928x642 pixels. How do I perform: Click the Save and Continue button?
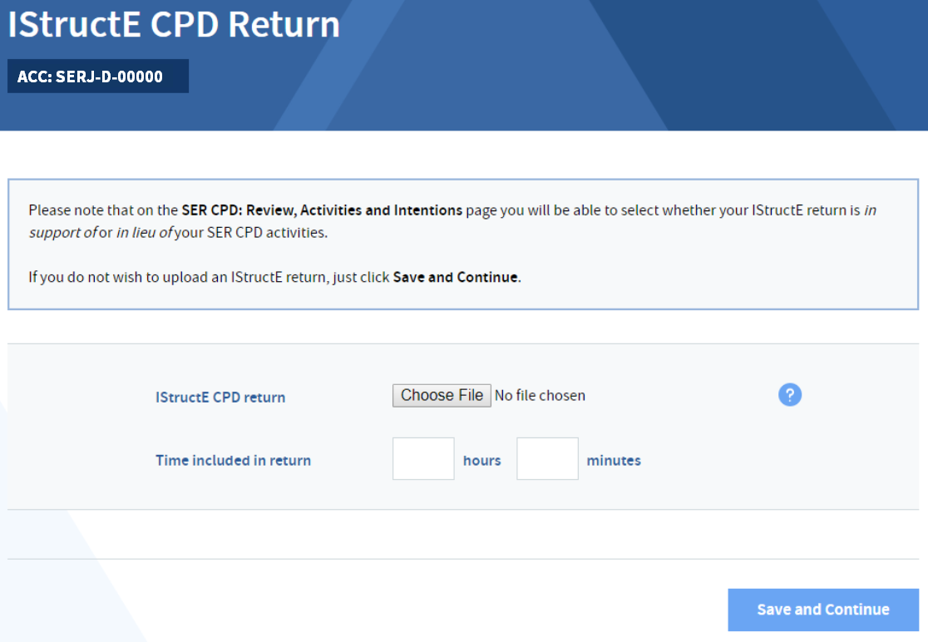pyautogui.click(x=823, y=609)
